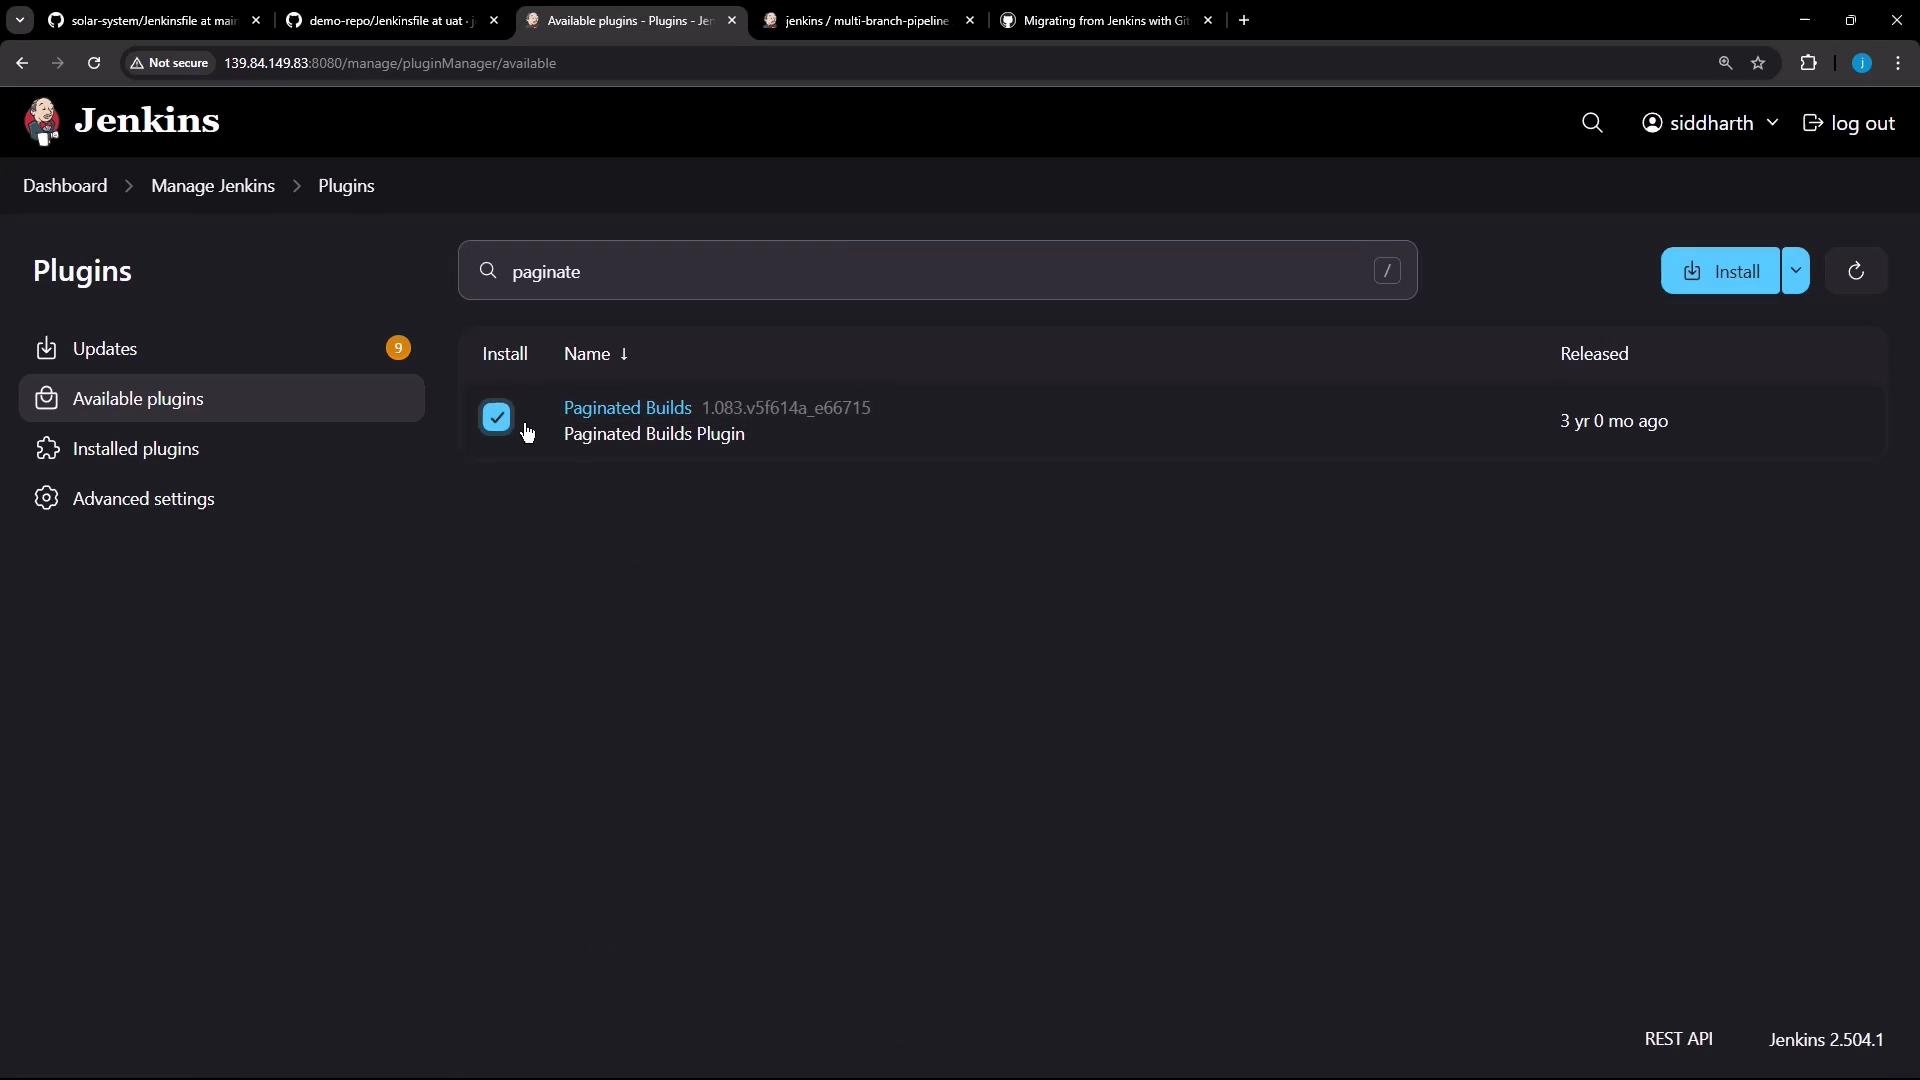The width and height of the screenshot is (1920, 1080).
Task: Click the Jenkins logo mascot
Action: pos(42,122)
